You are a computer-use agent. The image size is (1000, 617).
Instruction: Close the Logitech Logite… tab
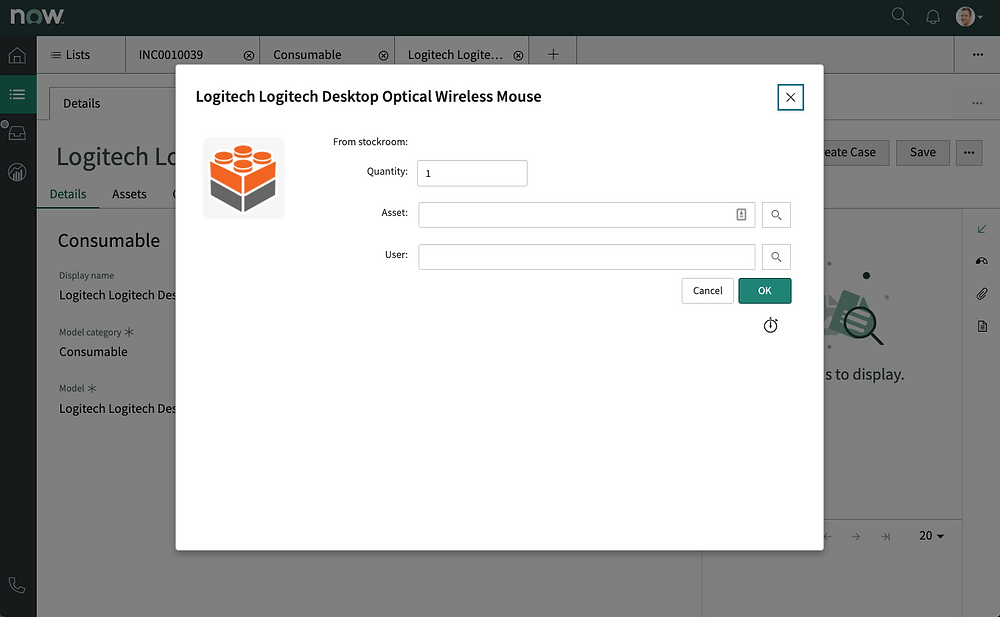[x=518, y=56]
